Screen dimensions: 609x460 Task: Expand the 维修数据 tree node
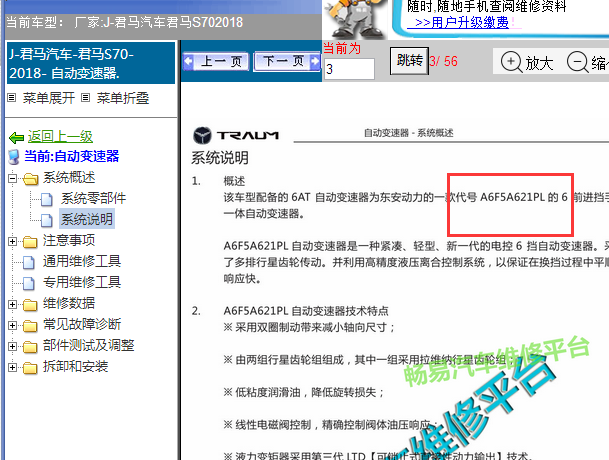point(12,304)
